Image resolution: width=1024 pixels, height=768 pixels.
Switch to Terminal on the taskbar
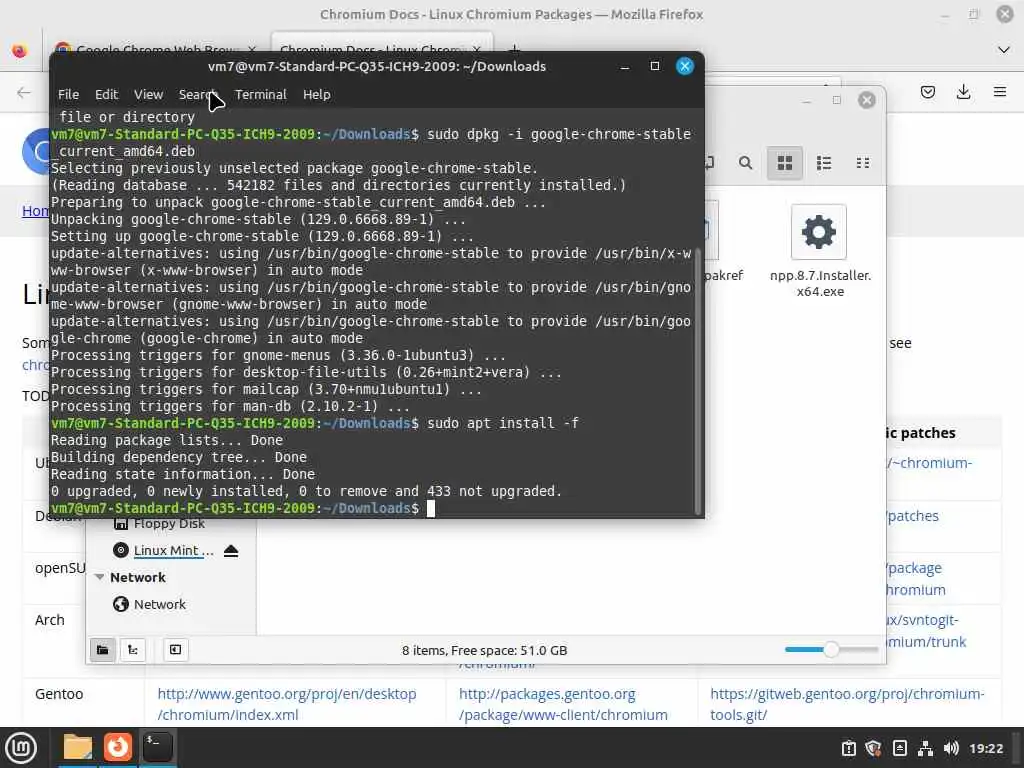pos(157,747)
